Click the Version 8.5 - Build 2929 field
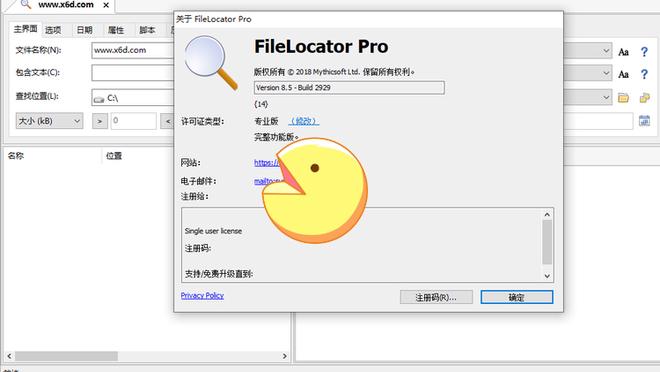 pyautogui.click(x=349, y=88)
